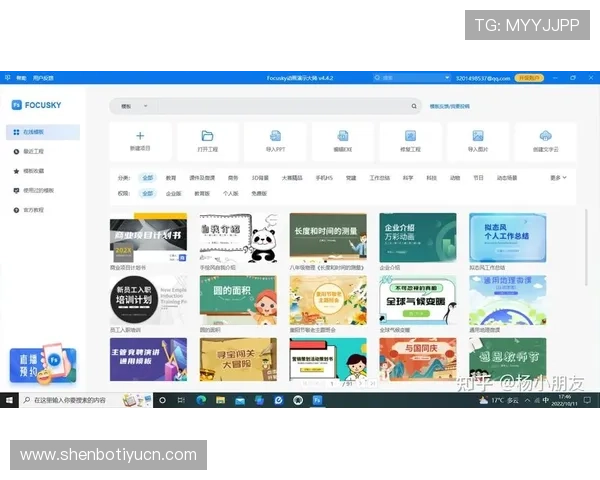The image size is (600, 480).
Task: Click the Focusky icon on the taskbar
Action: tap(317, 400)
